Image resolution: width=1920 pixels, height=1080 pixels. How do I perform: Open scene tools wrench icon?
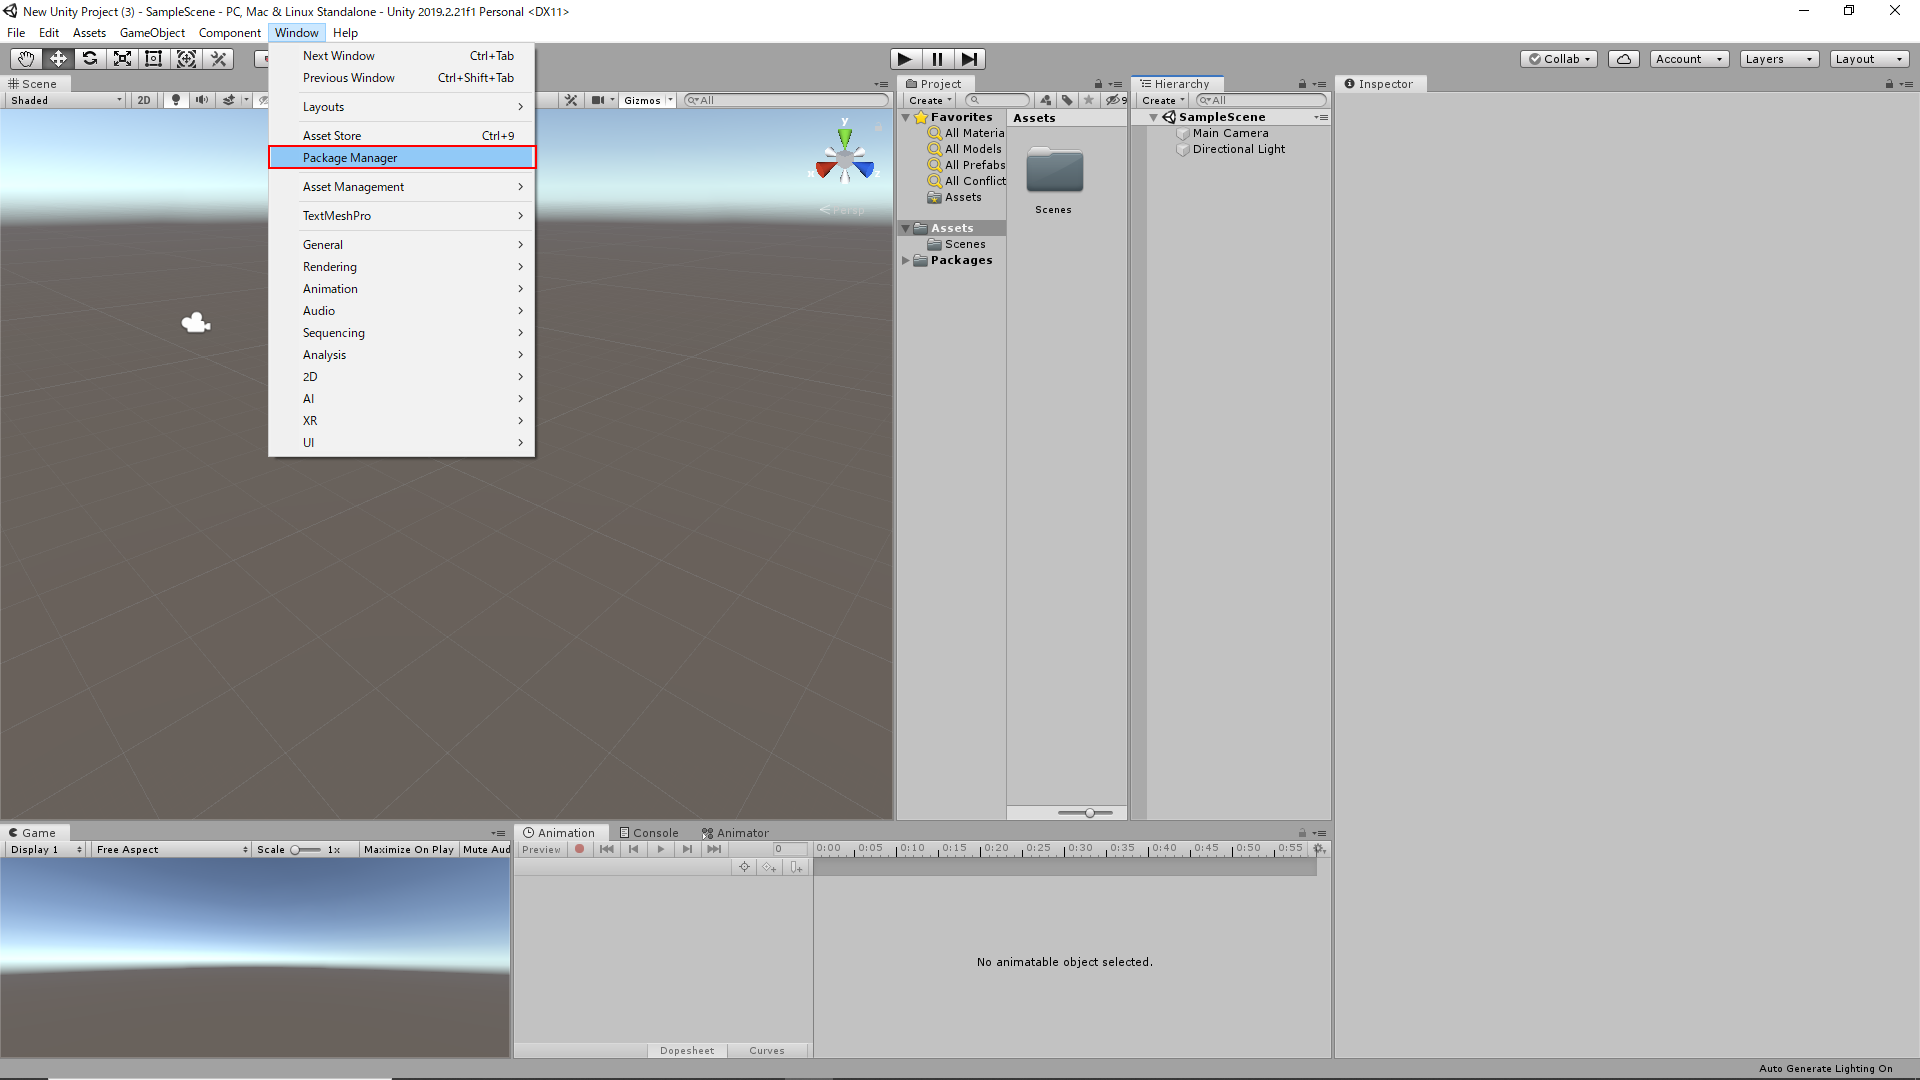[571, 100]
